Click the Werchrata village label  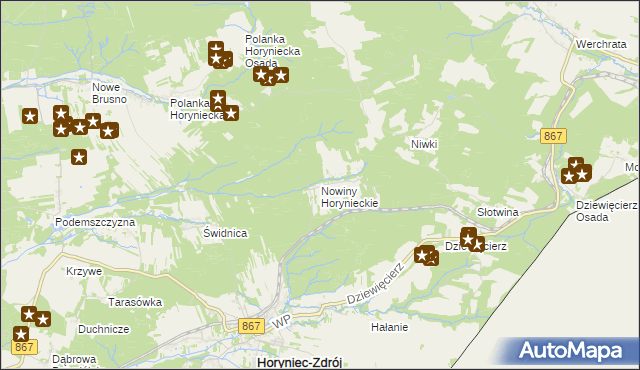tap(601, 44)
